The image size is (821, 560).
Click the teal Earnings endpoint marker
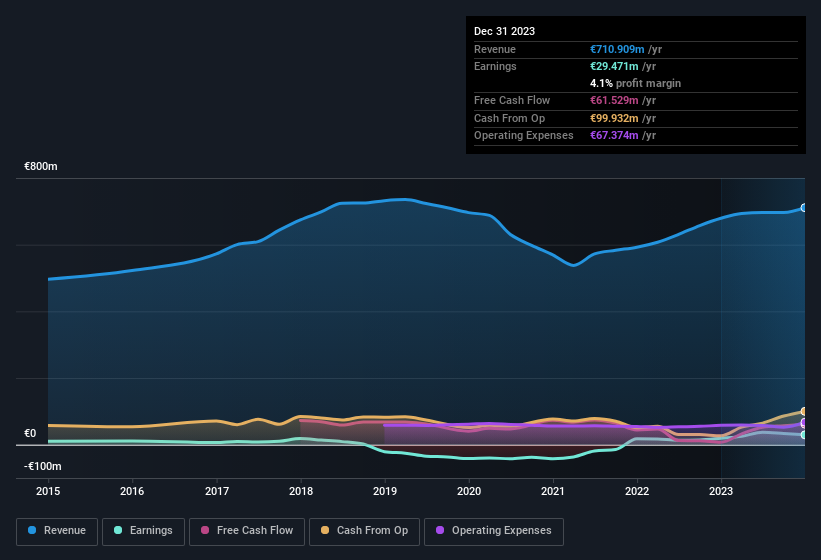click(x=804, y=435)
